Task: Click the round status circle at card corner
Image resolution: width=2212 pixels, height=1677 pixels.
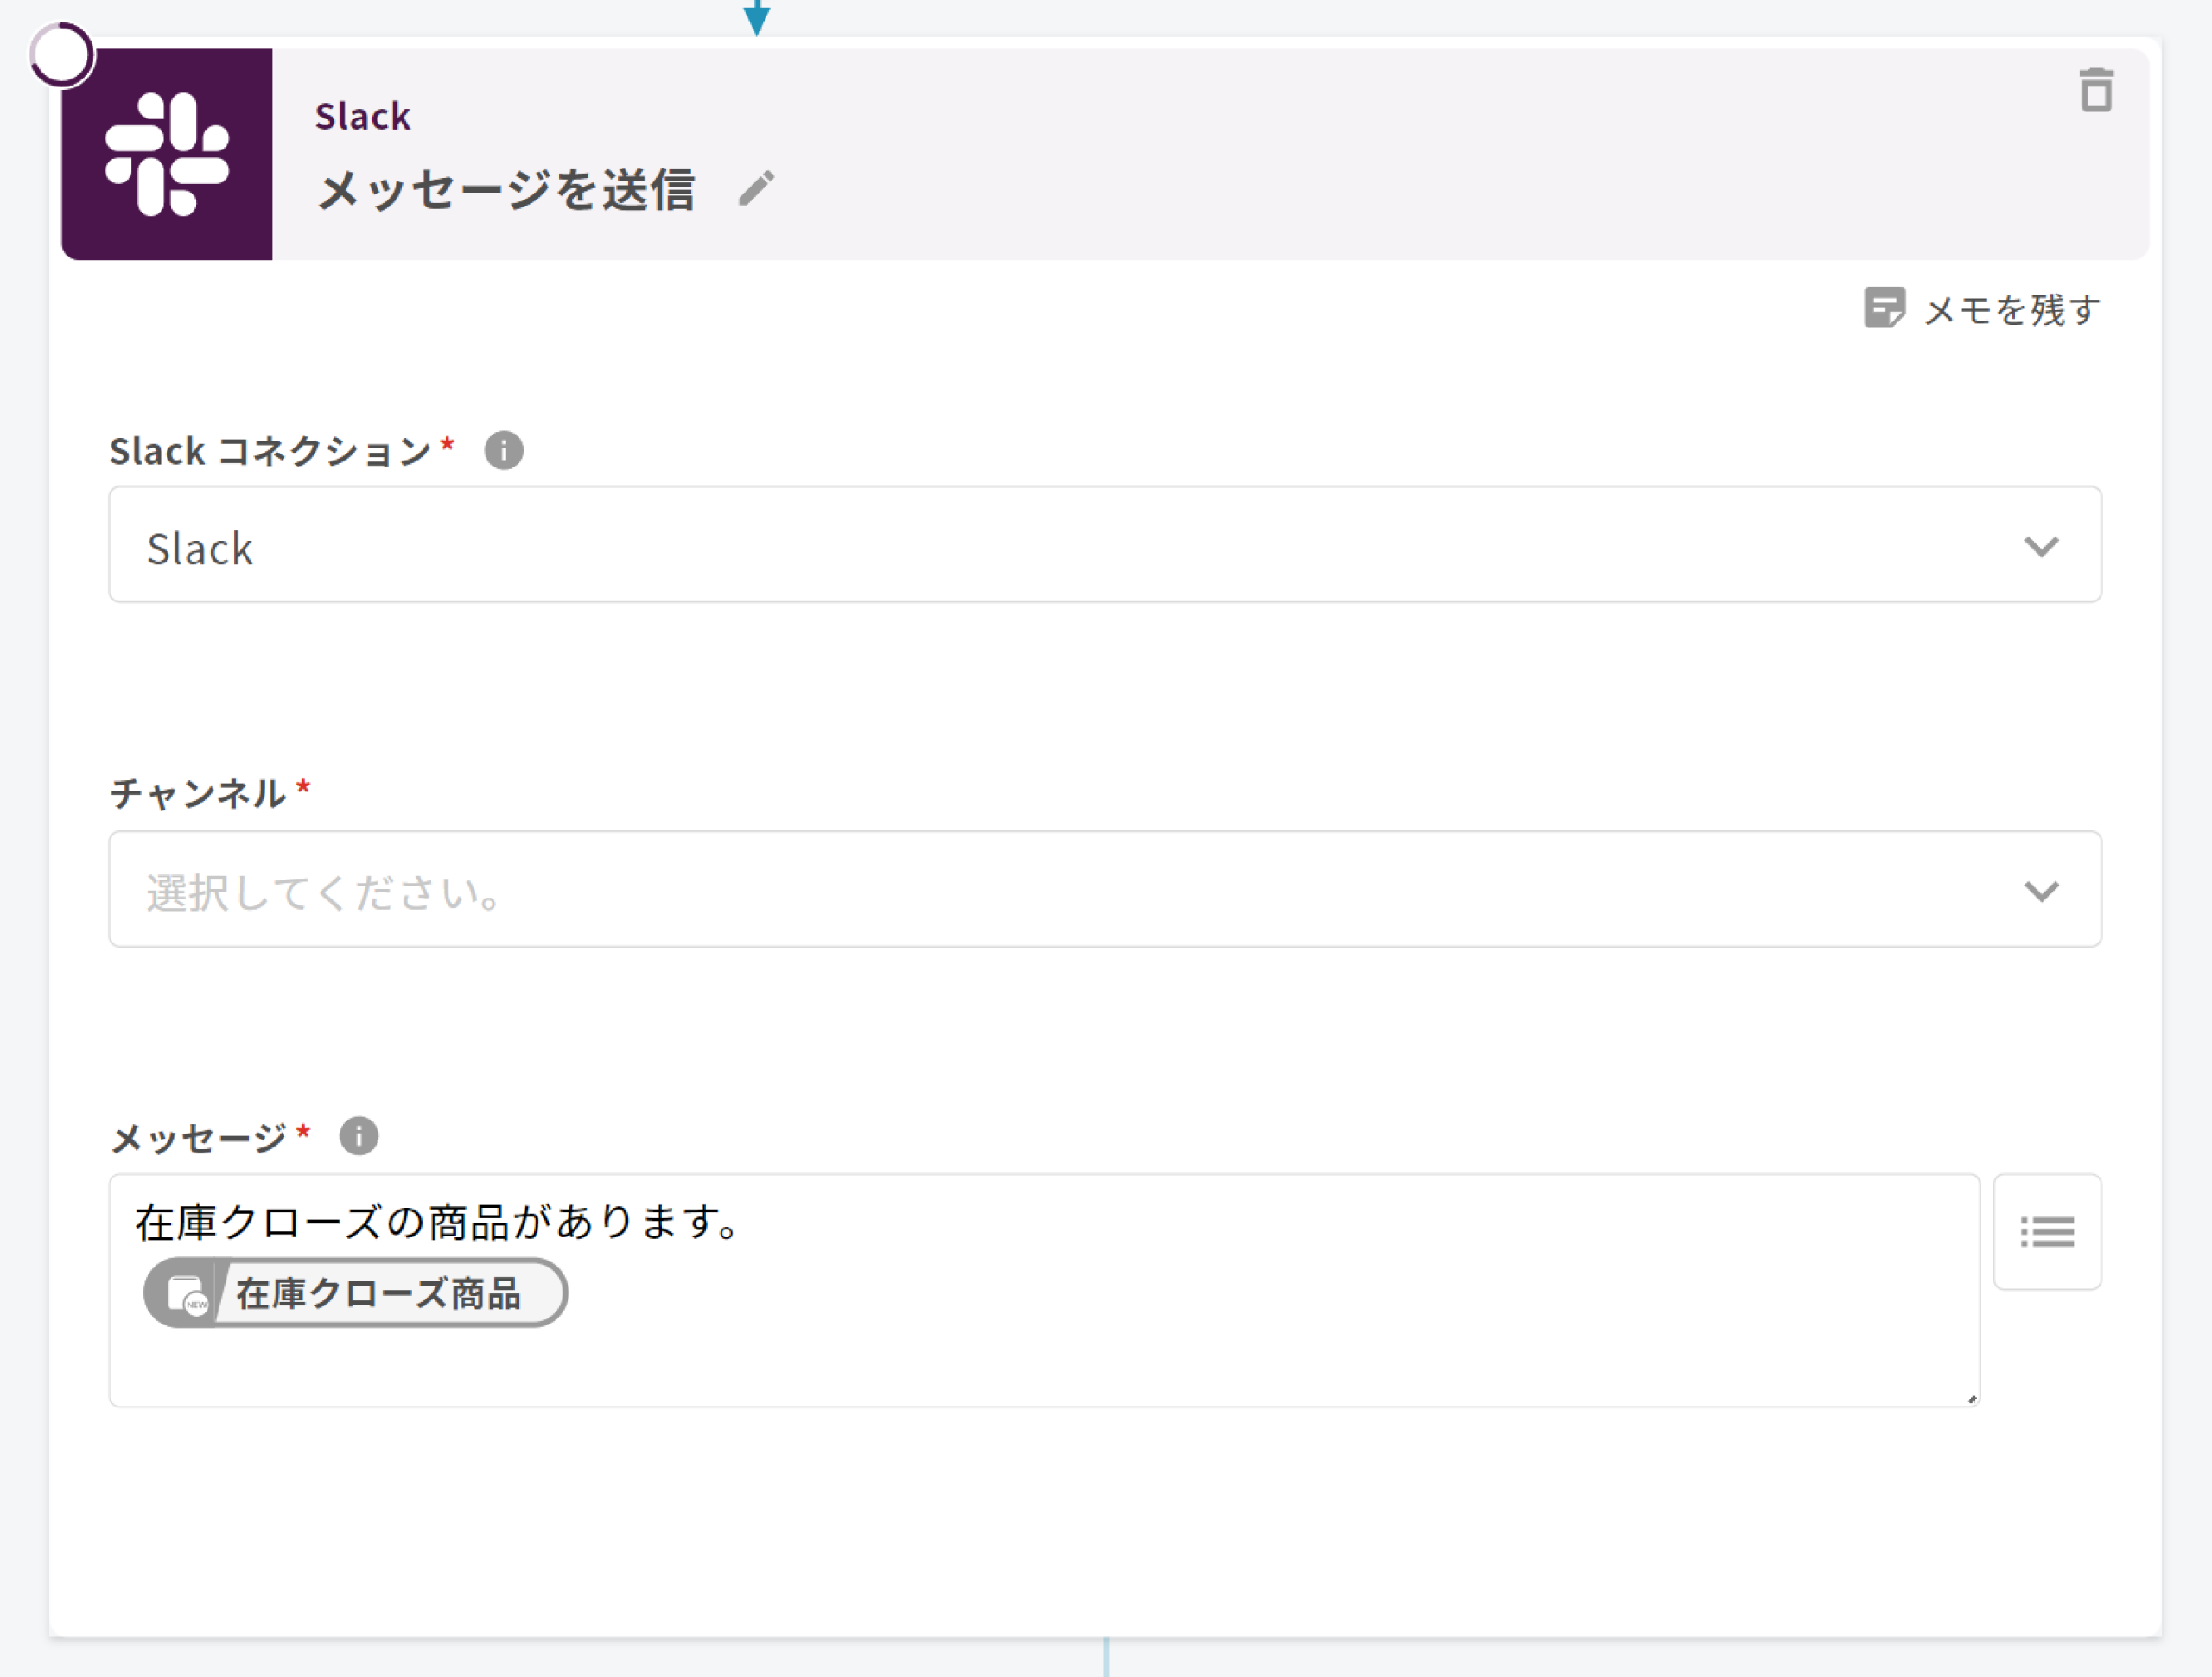Action: [61, 55]
